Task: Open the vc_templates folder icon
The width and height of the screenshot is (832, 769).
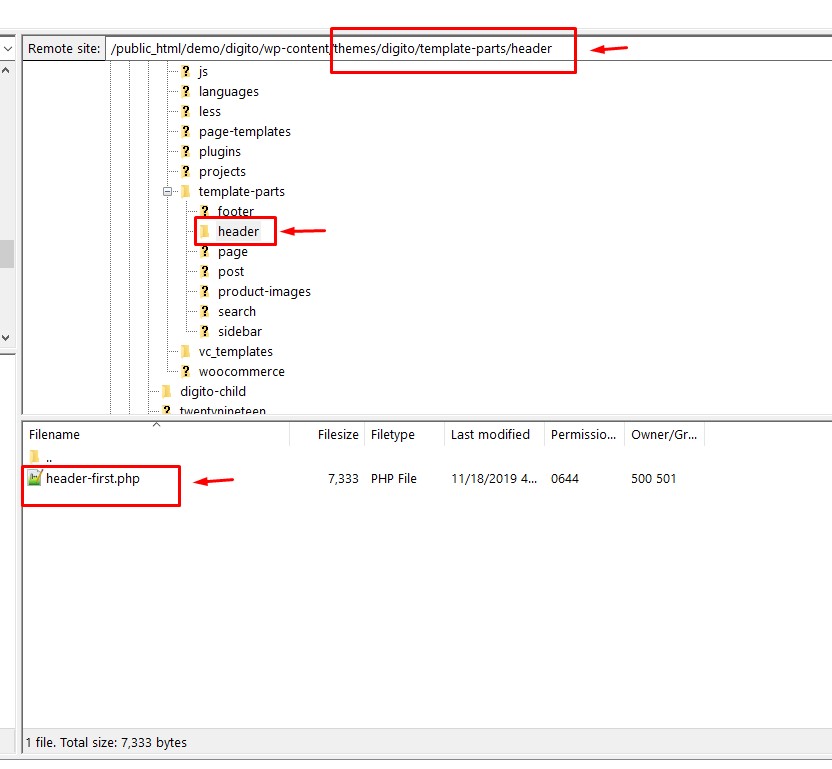Action: [185, 351]
